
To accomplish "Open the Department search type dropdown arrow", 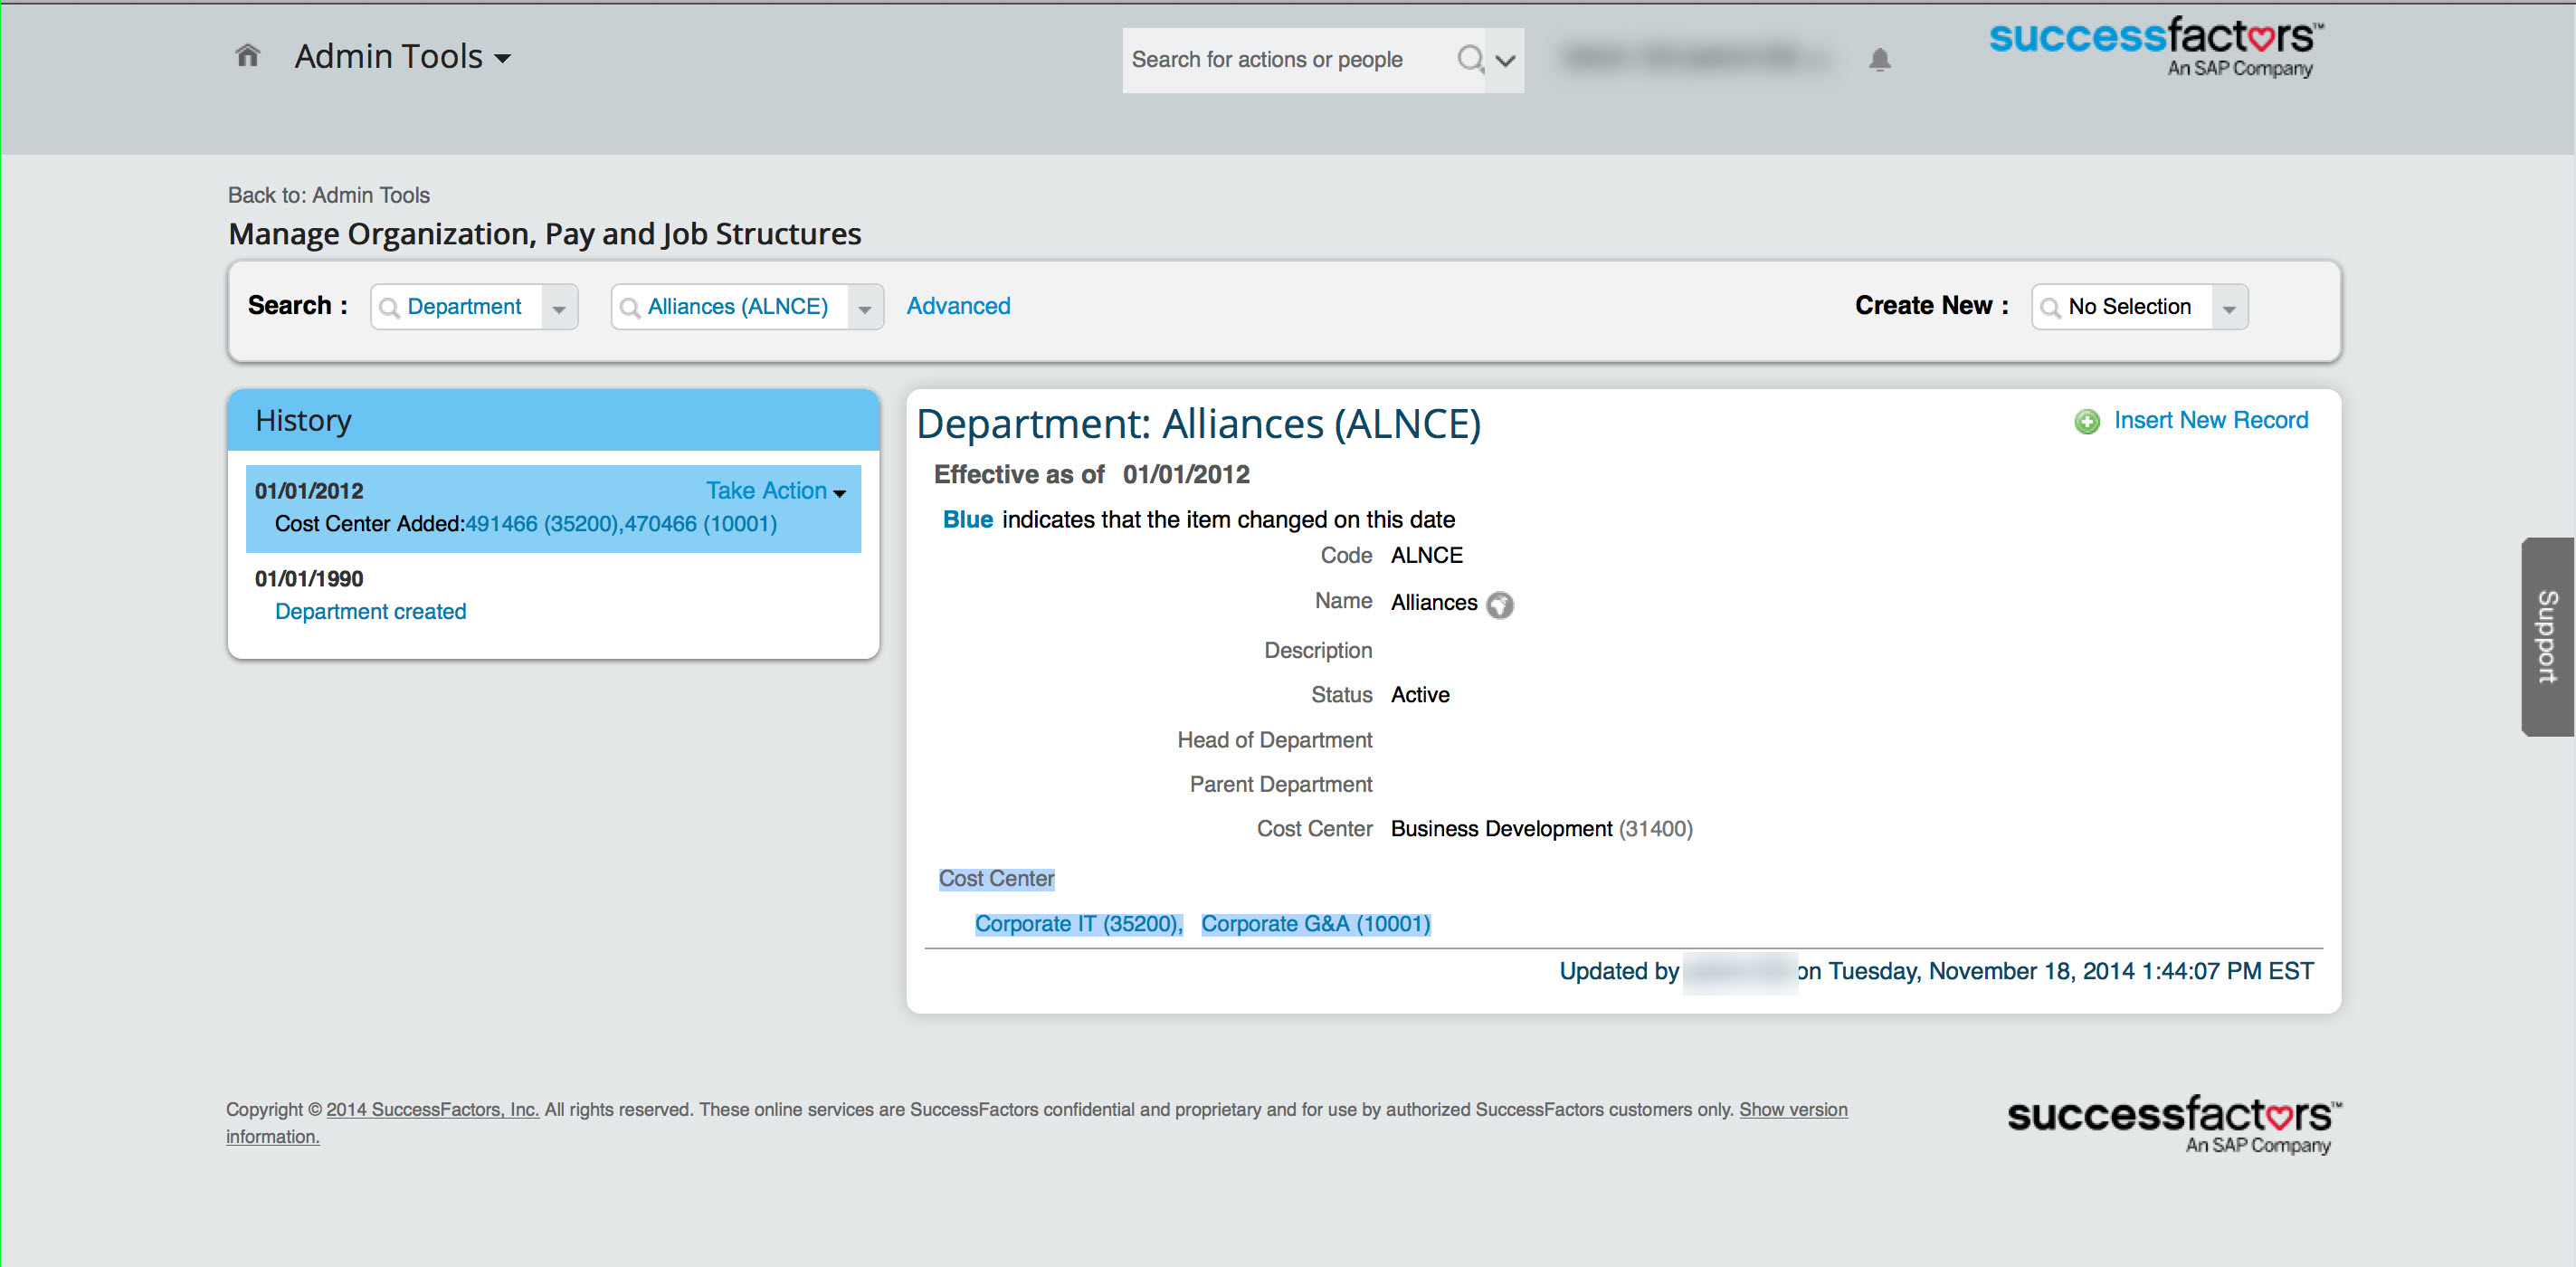I will pos(559,308).
